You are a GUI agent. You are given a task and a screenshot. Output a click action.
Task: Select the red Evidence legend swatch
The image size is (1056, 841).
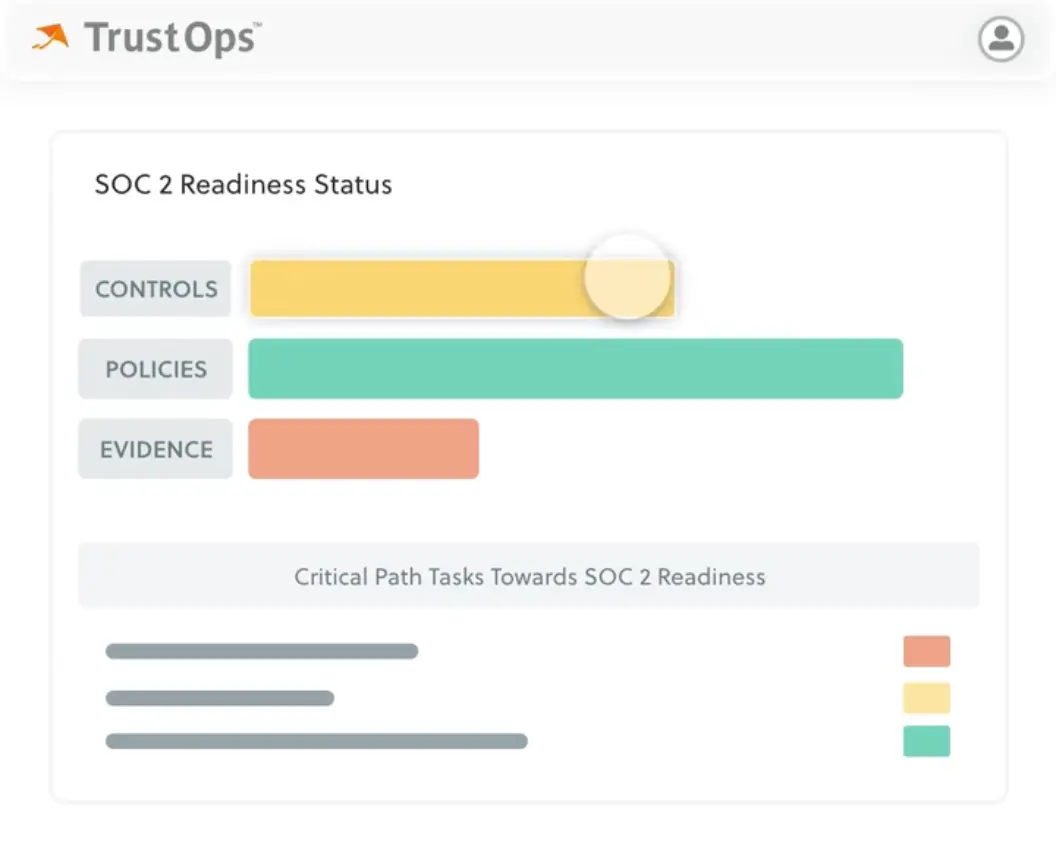point(926,651)
